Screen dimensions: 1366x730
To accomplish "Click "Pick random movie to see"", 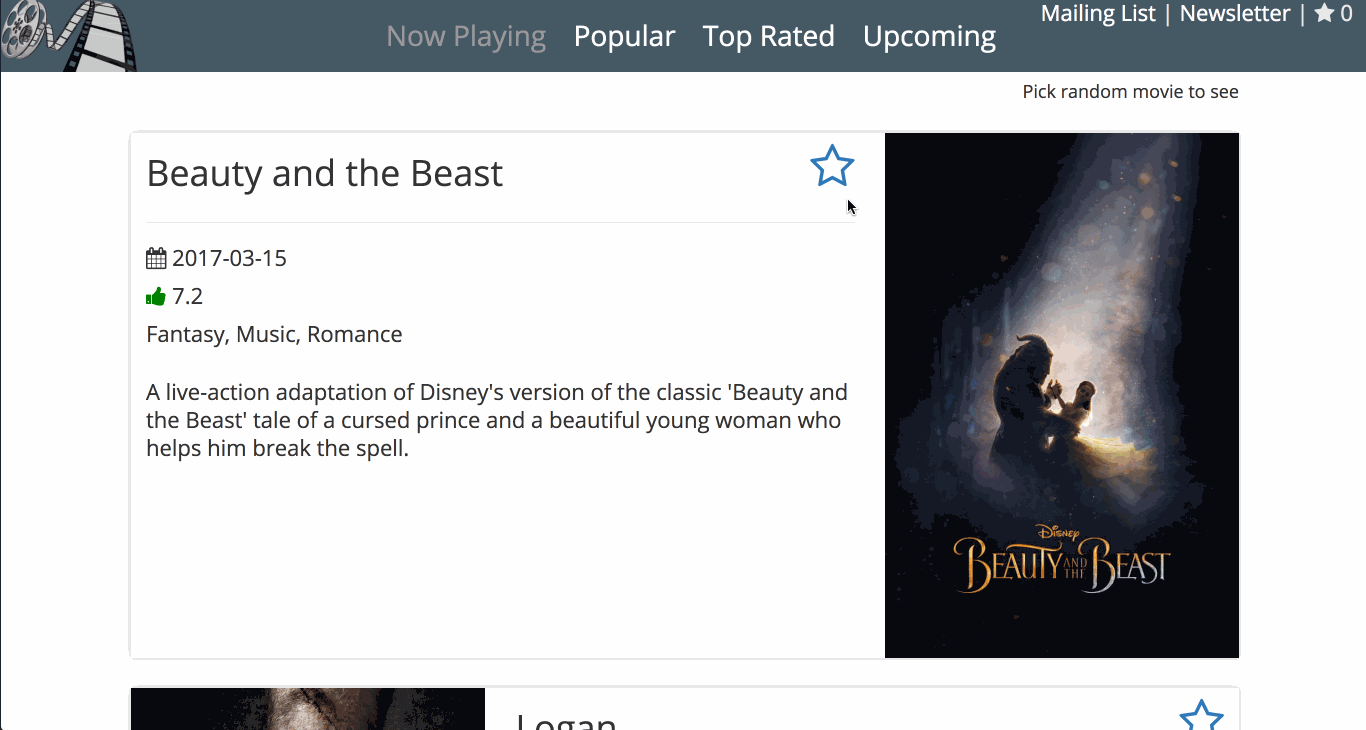I will (1130, 92).
